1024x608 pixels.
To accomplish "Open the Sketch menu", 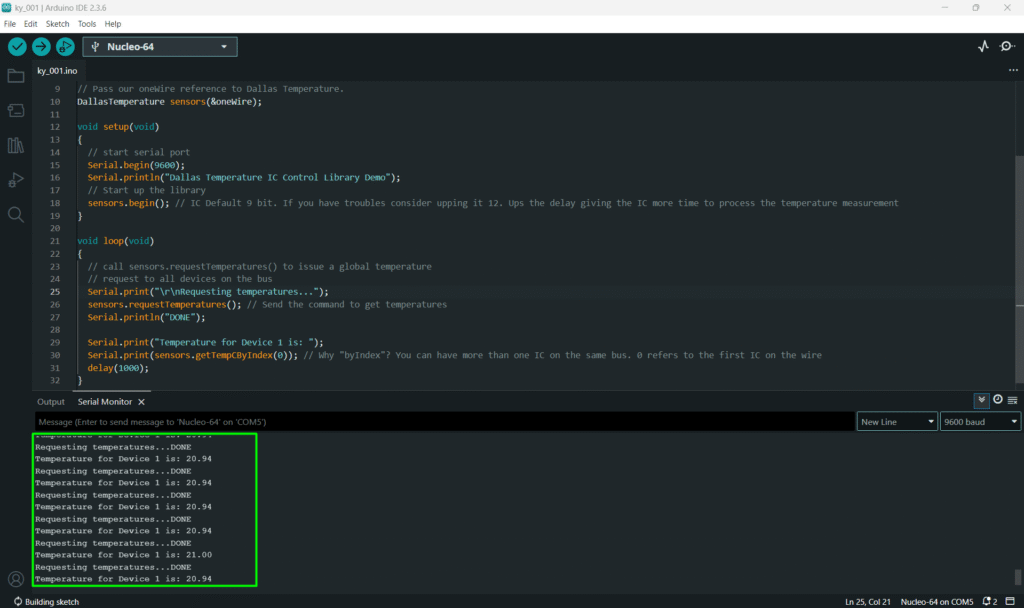I will tap(57, 23).
